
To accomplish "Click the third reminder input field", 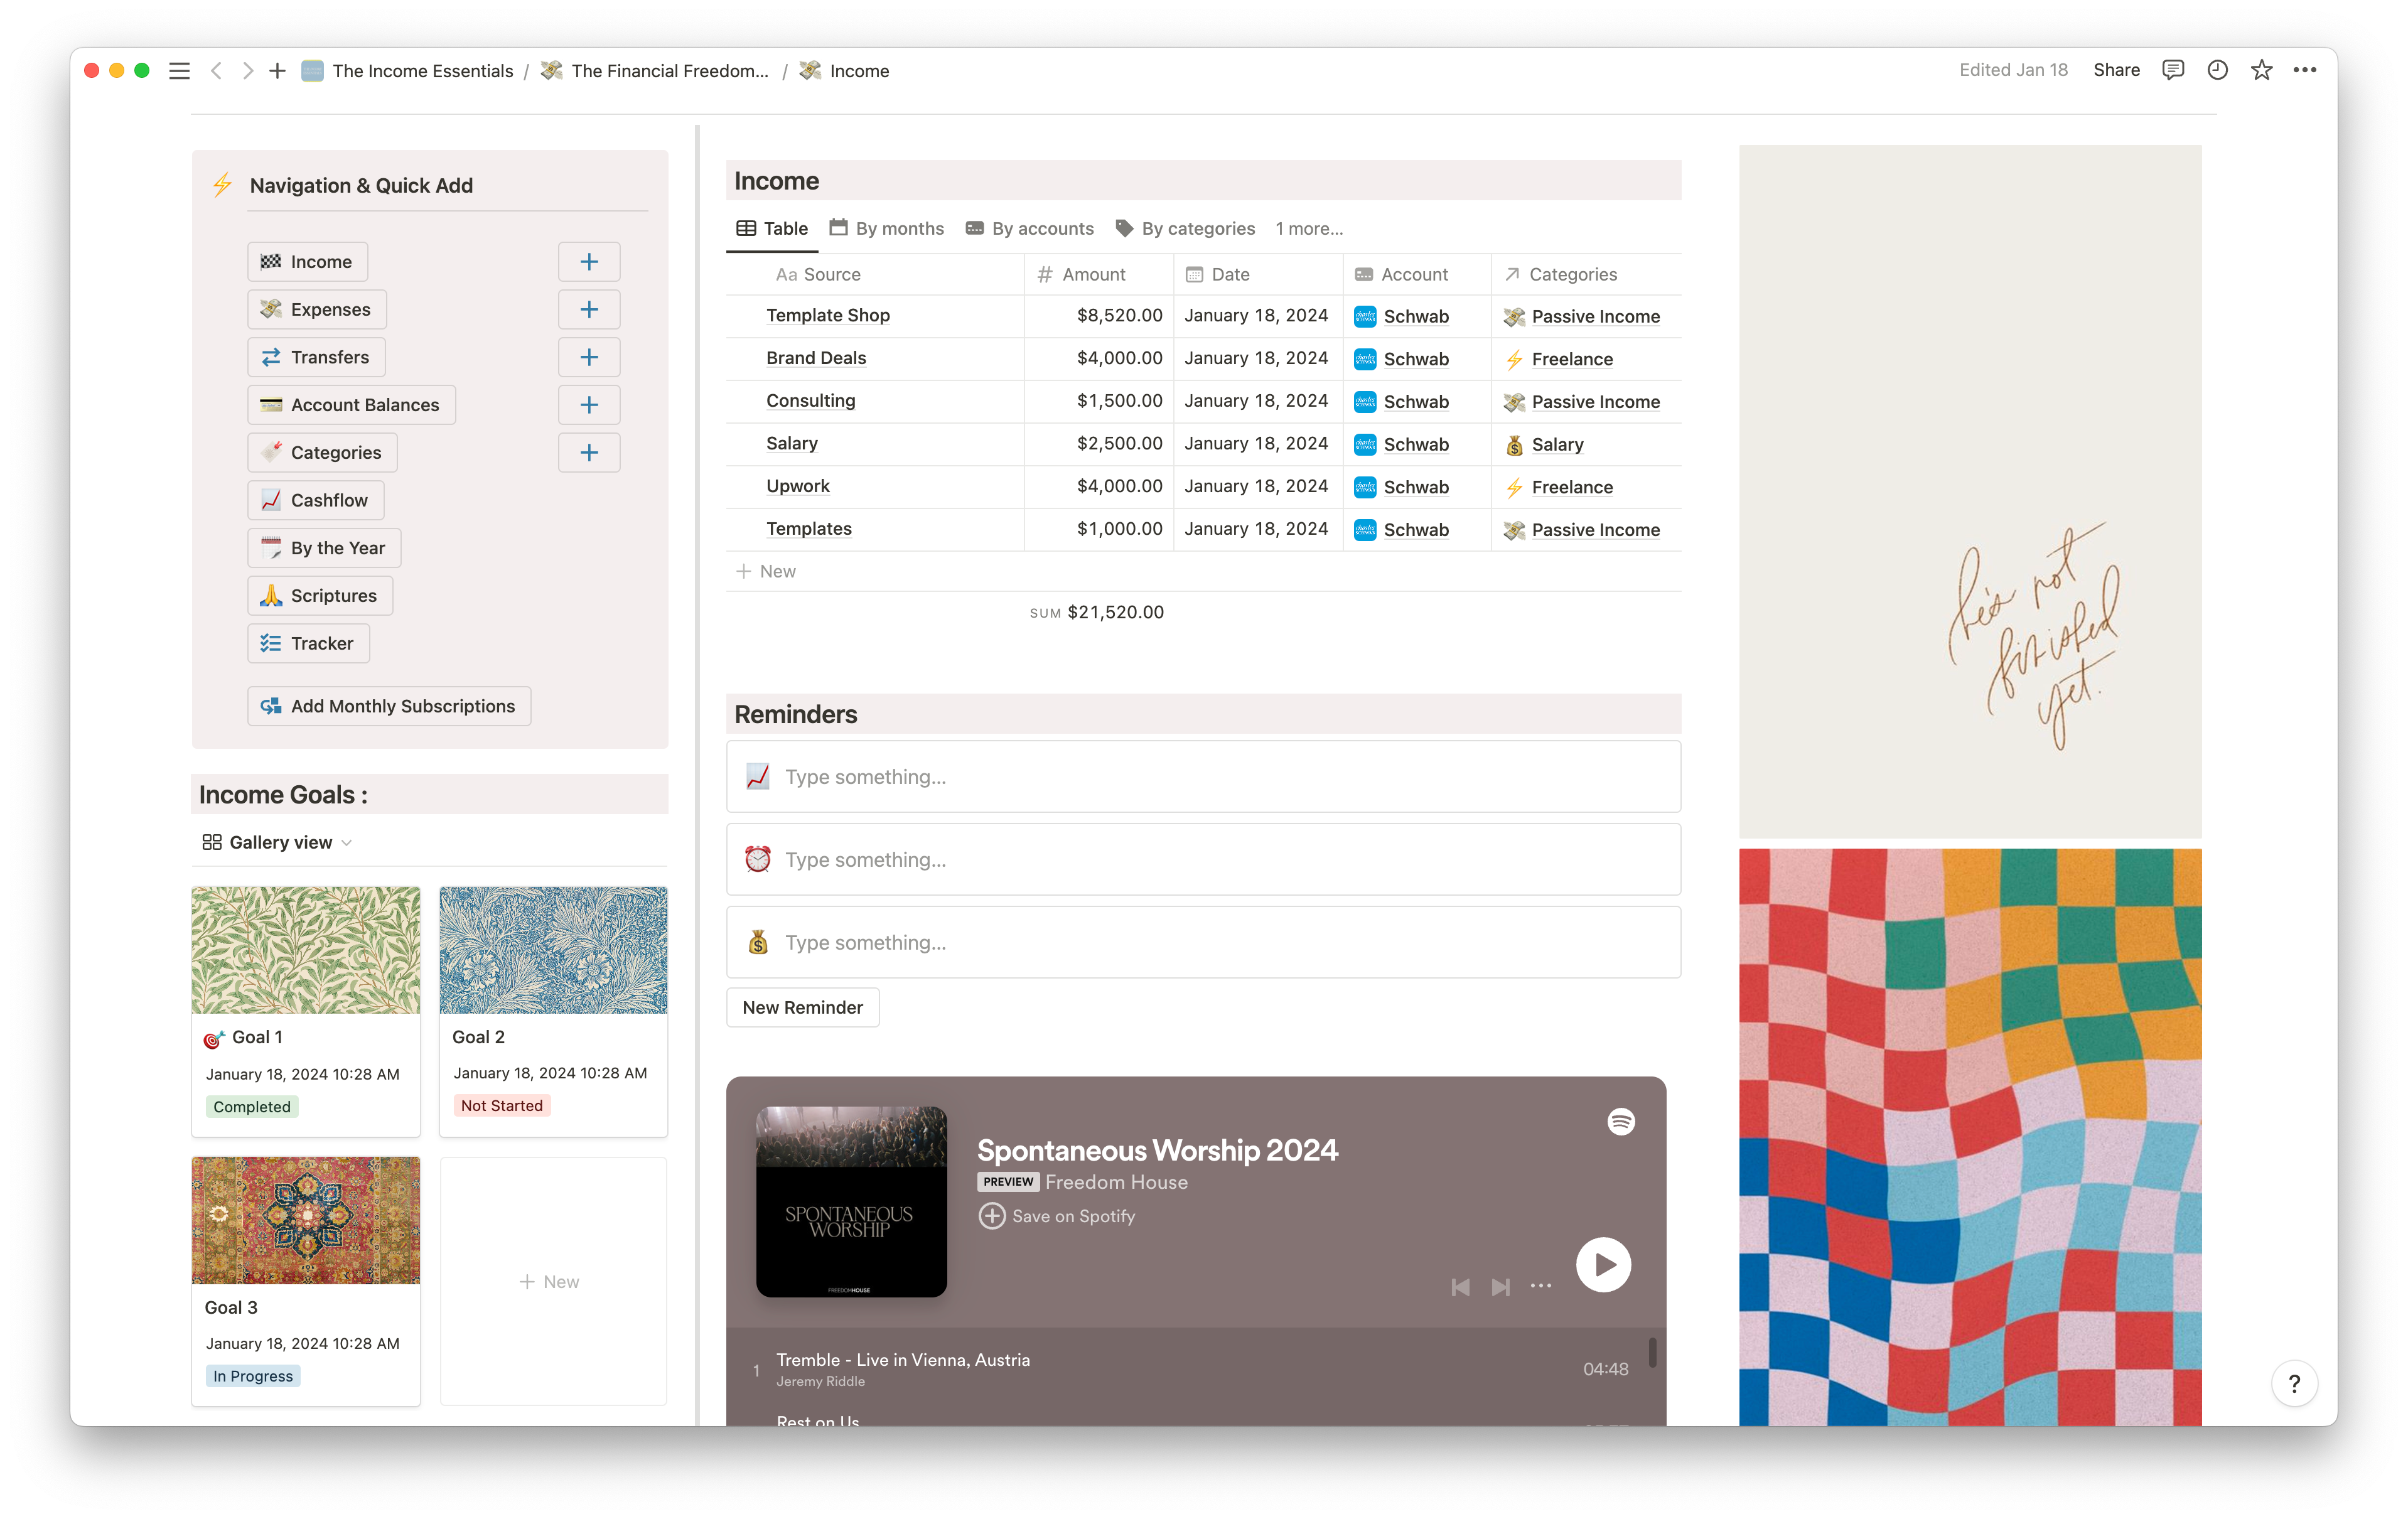I will (x=1203, y=943).
